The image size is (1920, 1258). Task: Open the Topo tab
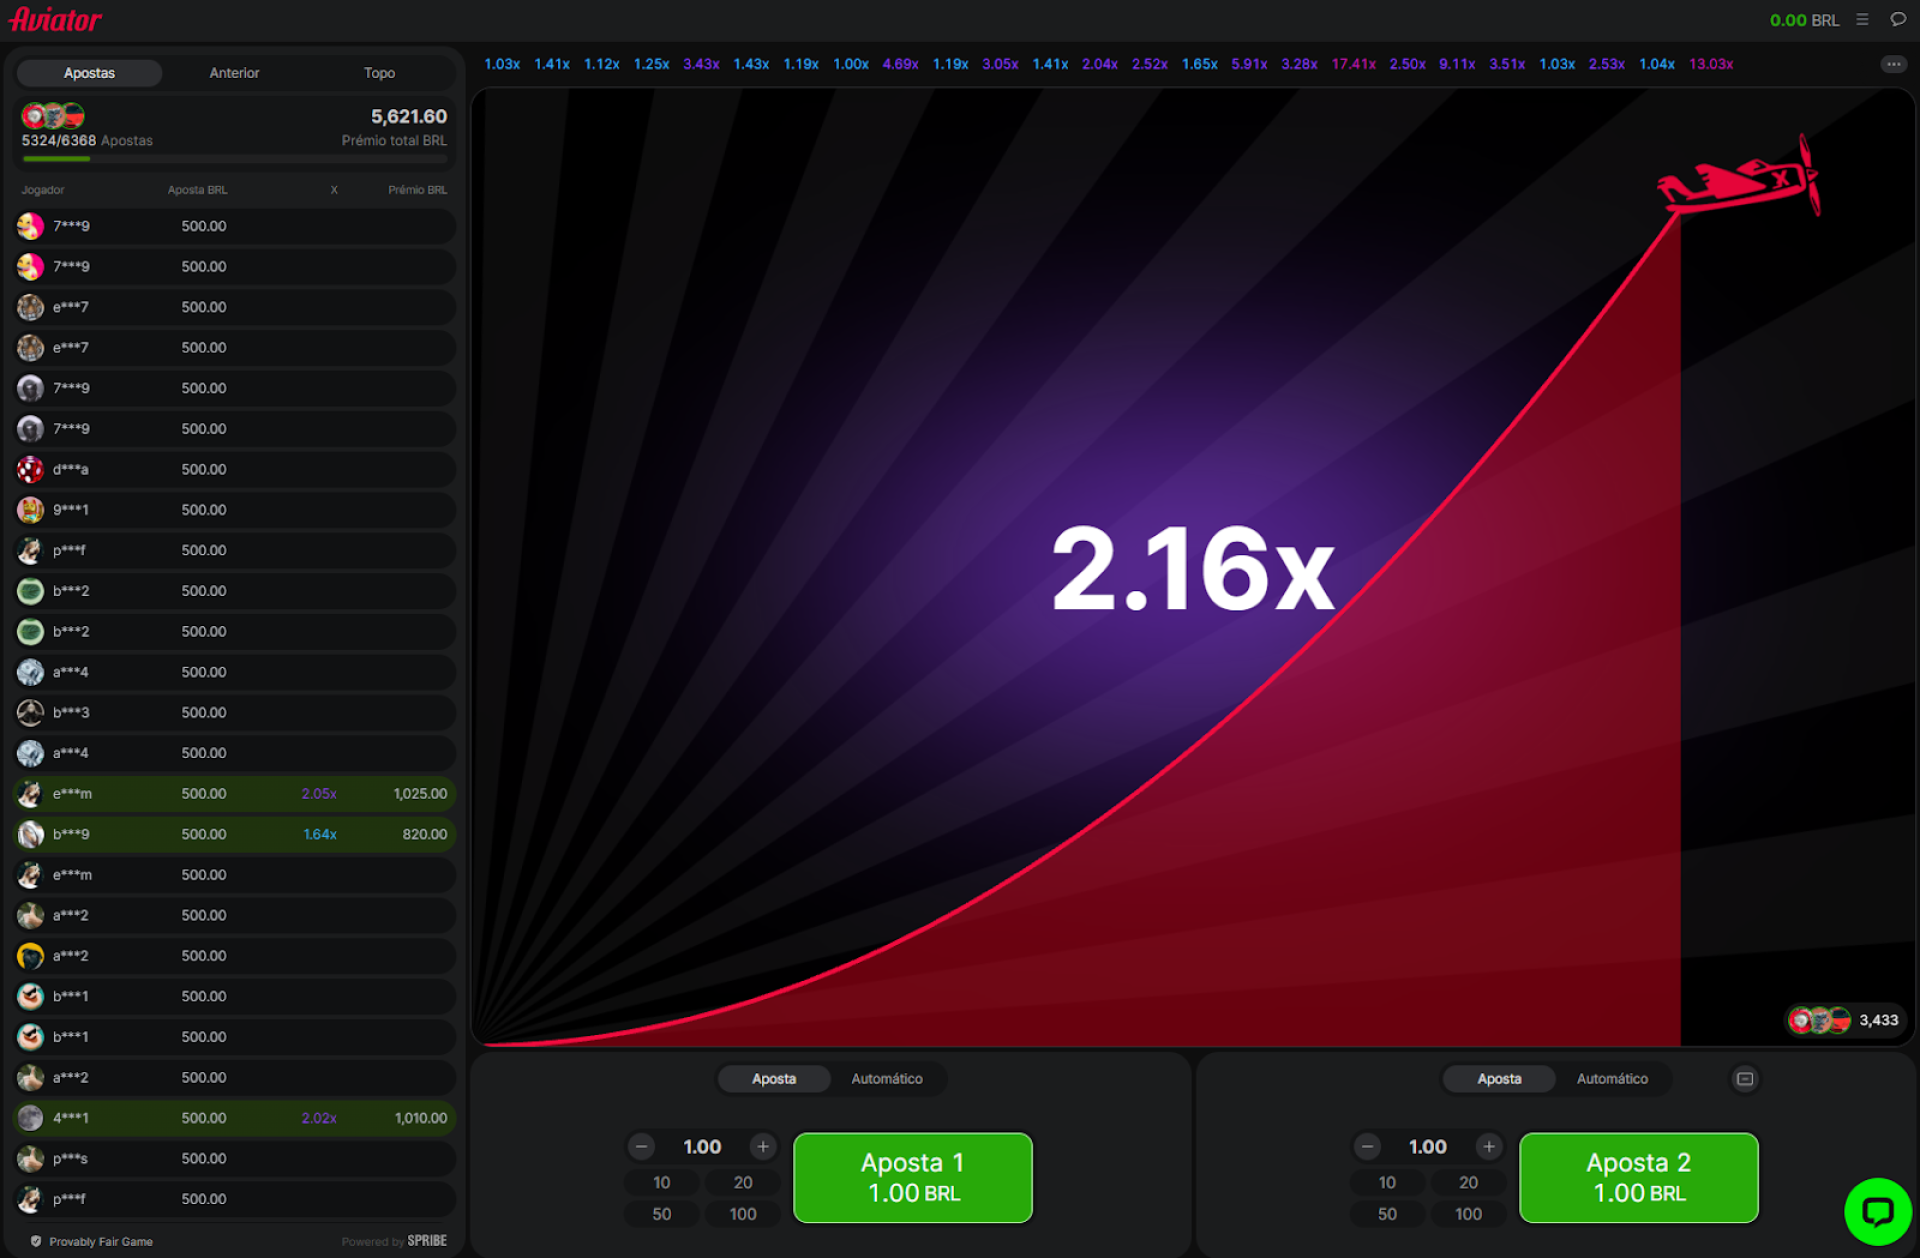click(379, 73)
